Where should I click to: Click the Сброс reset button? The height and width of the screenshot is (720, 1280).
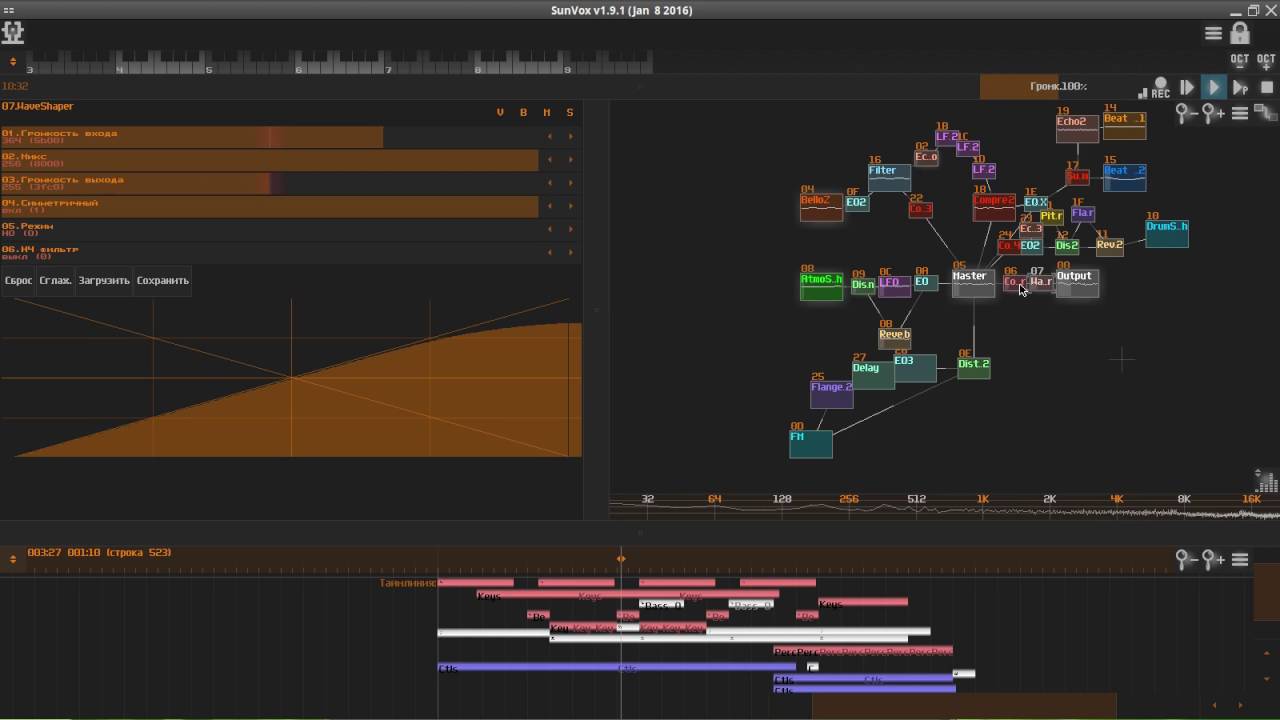click(x=18, y=281)
